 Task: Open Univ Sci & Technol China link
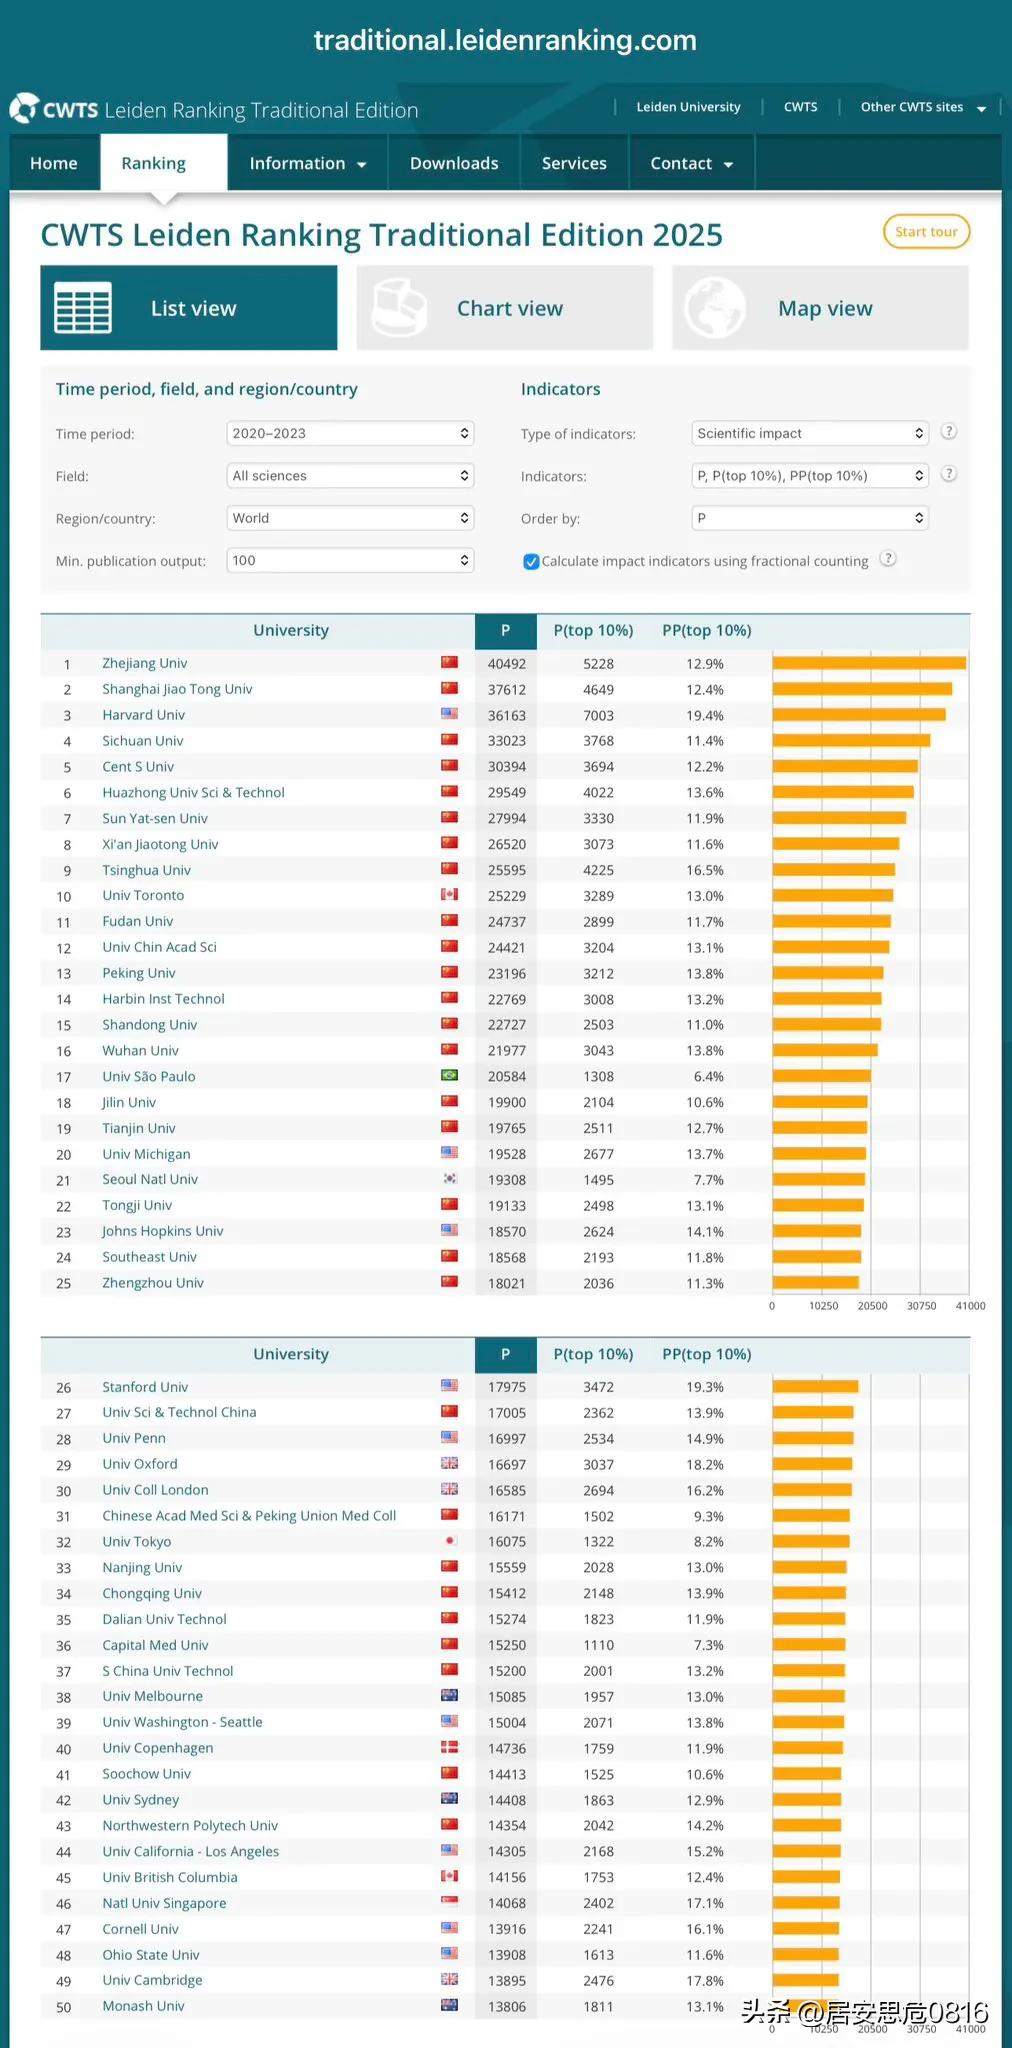point(179,1412)
